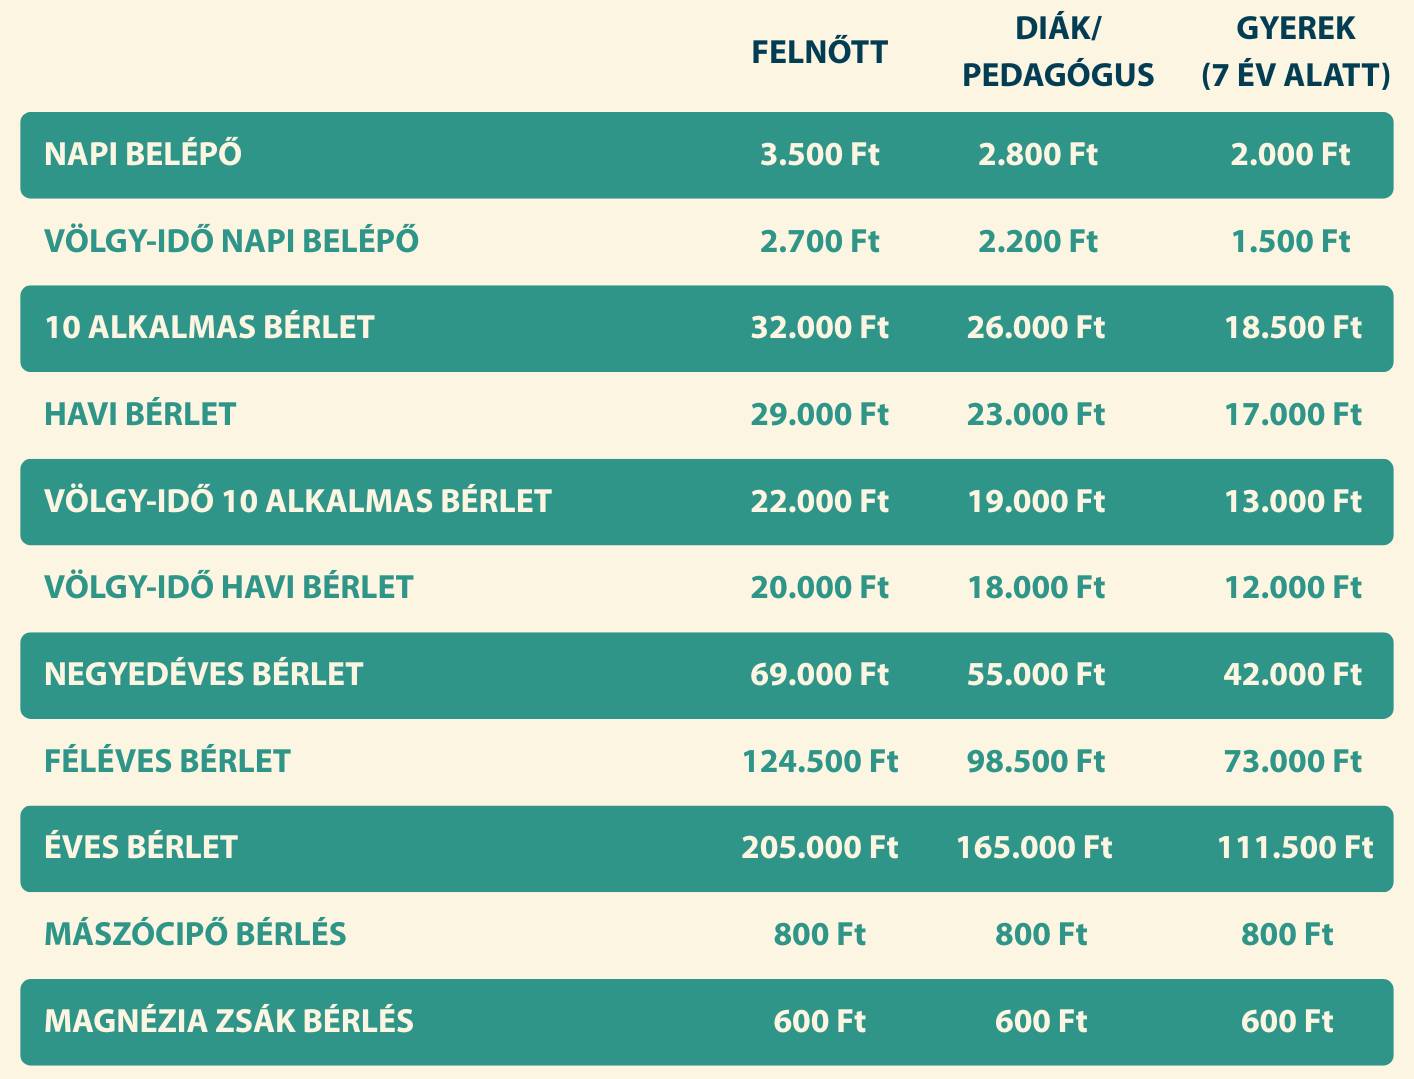Select the NAPI BELÉPŐ row label

(143, 155)
